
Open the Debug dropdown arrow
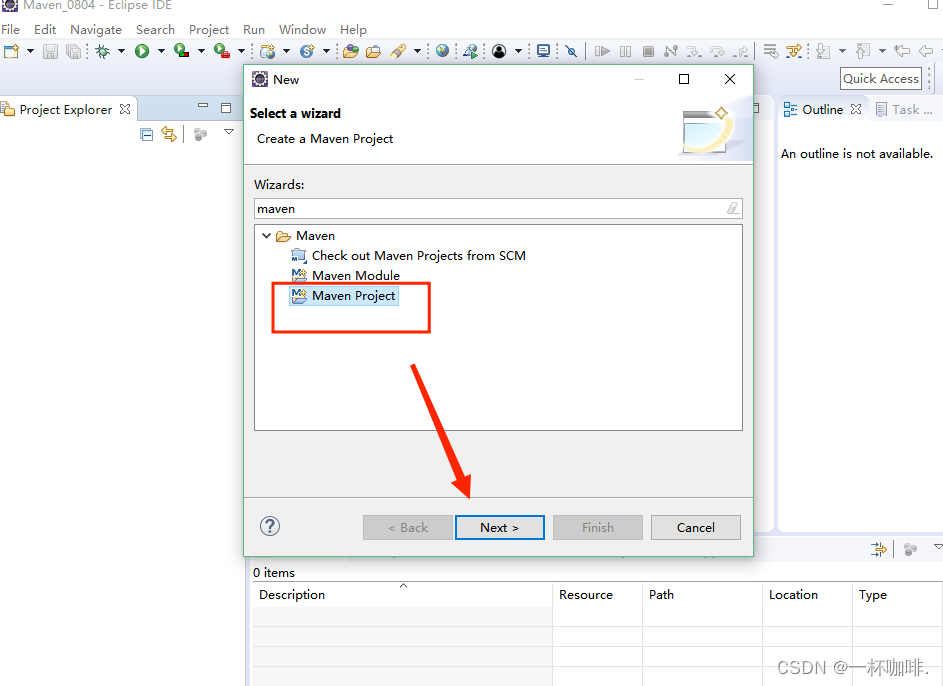click(121, 51)
